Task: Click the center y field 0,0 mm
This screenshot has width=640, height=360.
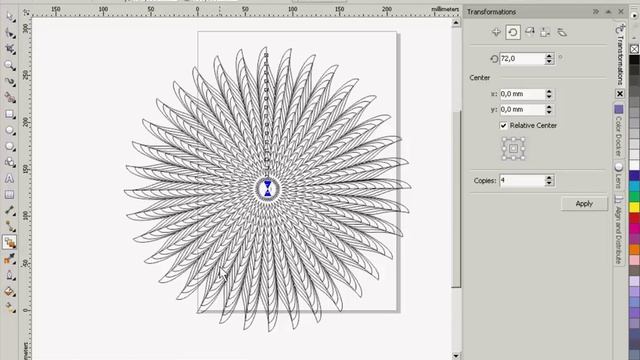Action: pos(522,109)
